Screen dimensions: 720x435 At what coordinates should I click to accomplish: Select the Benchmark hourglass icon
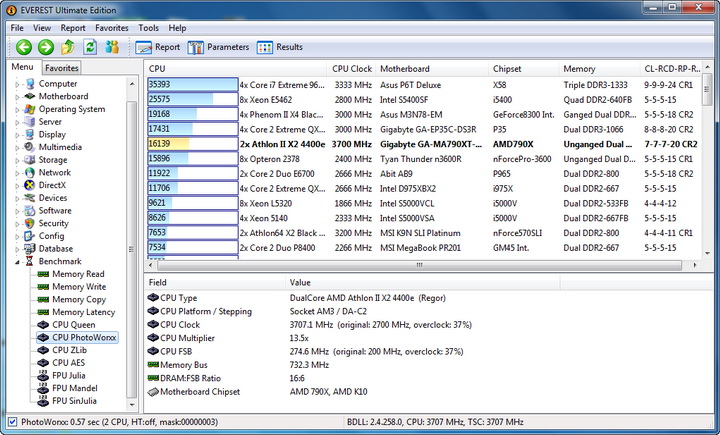tap(30, 261)
